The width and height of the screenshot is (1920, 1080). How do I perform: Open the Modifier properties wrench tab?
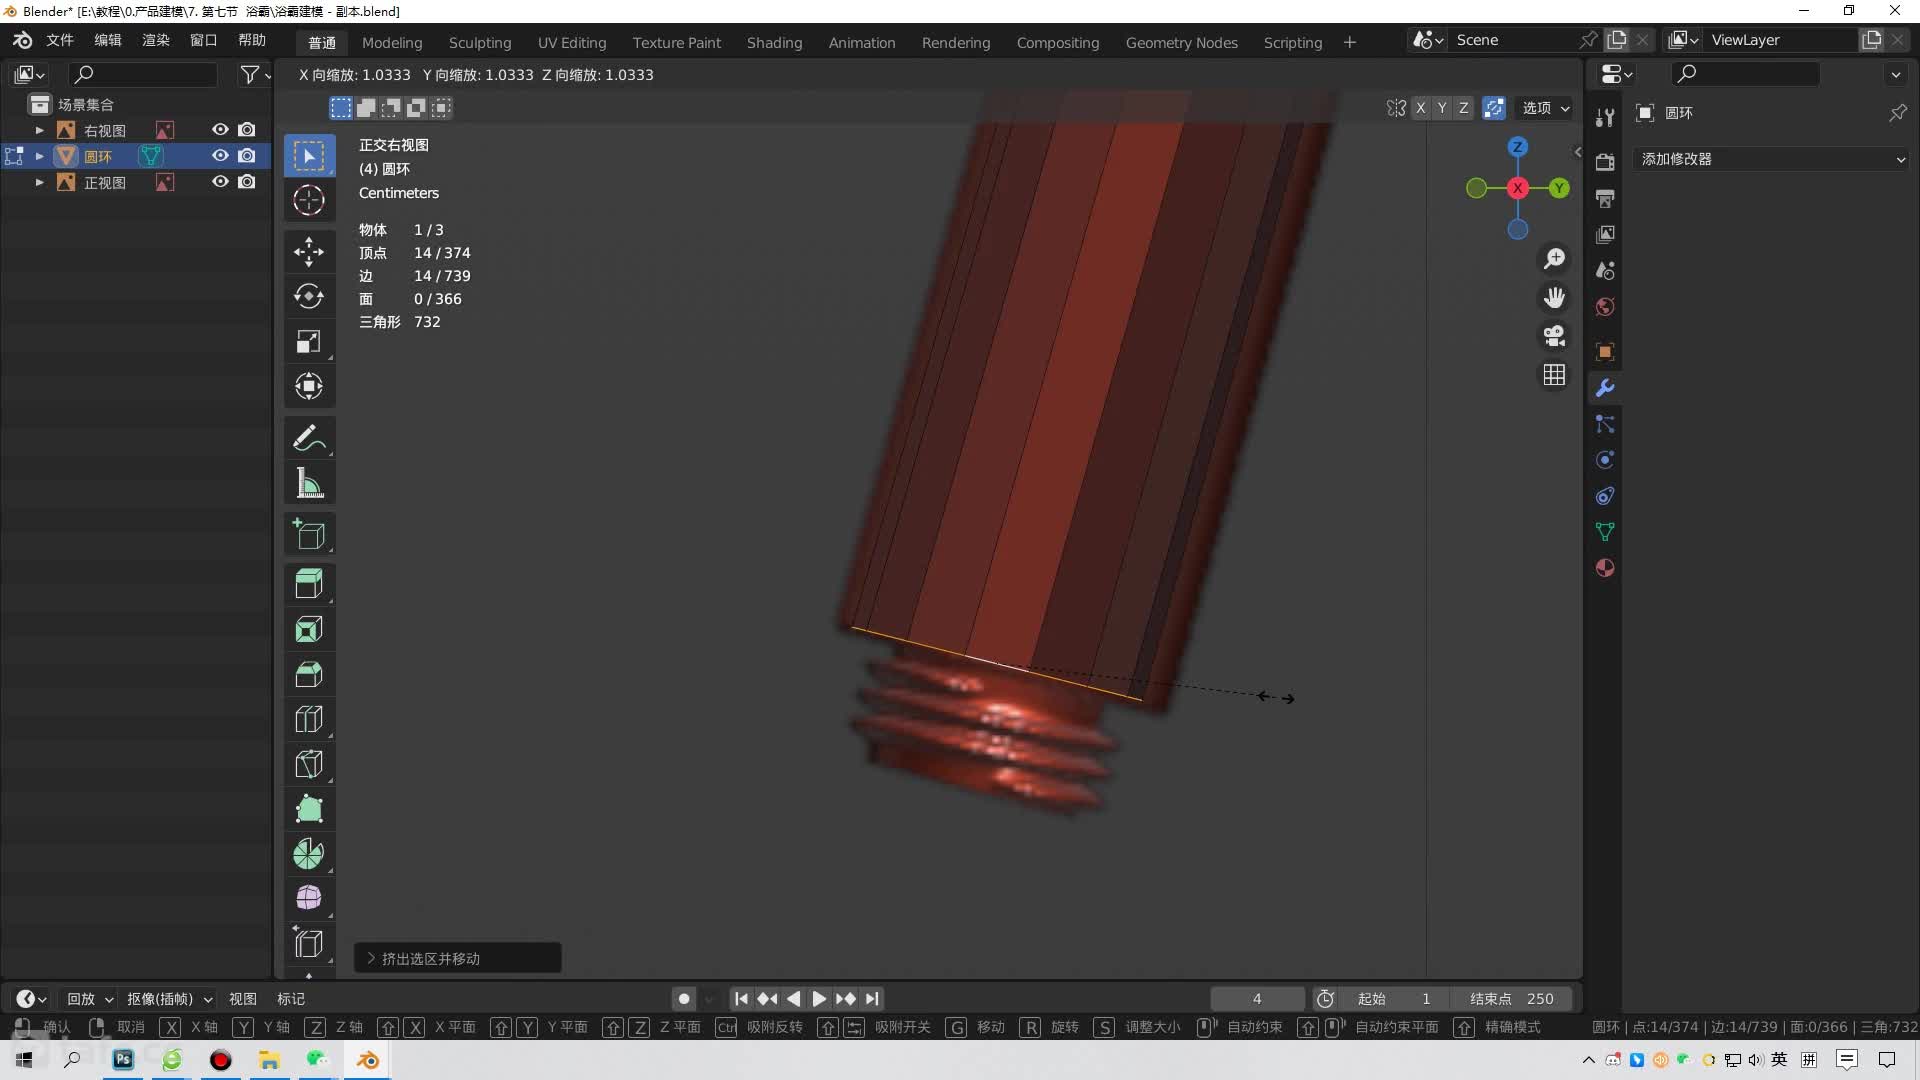(x=1605, y=388)
